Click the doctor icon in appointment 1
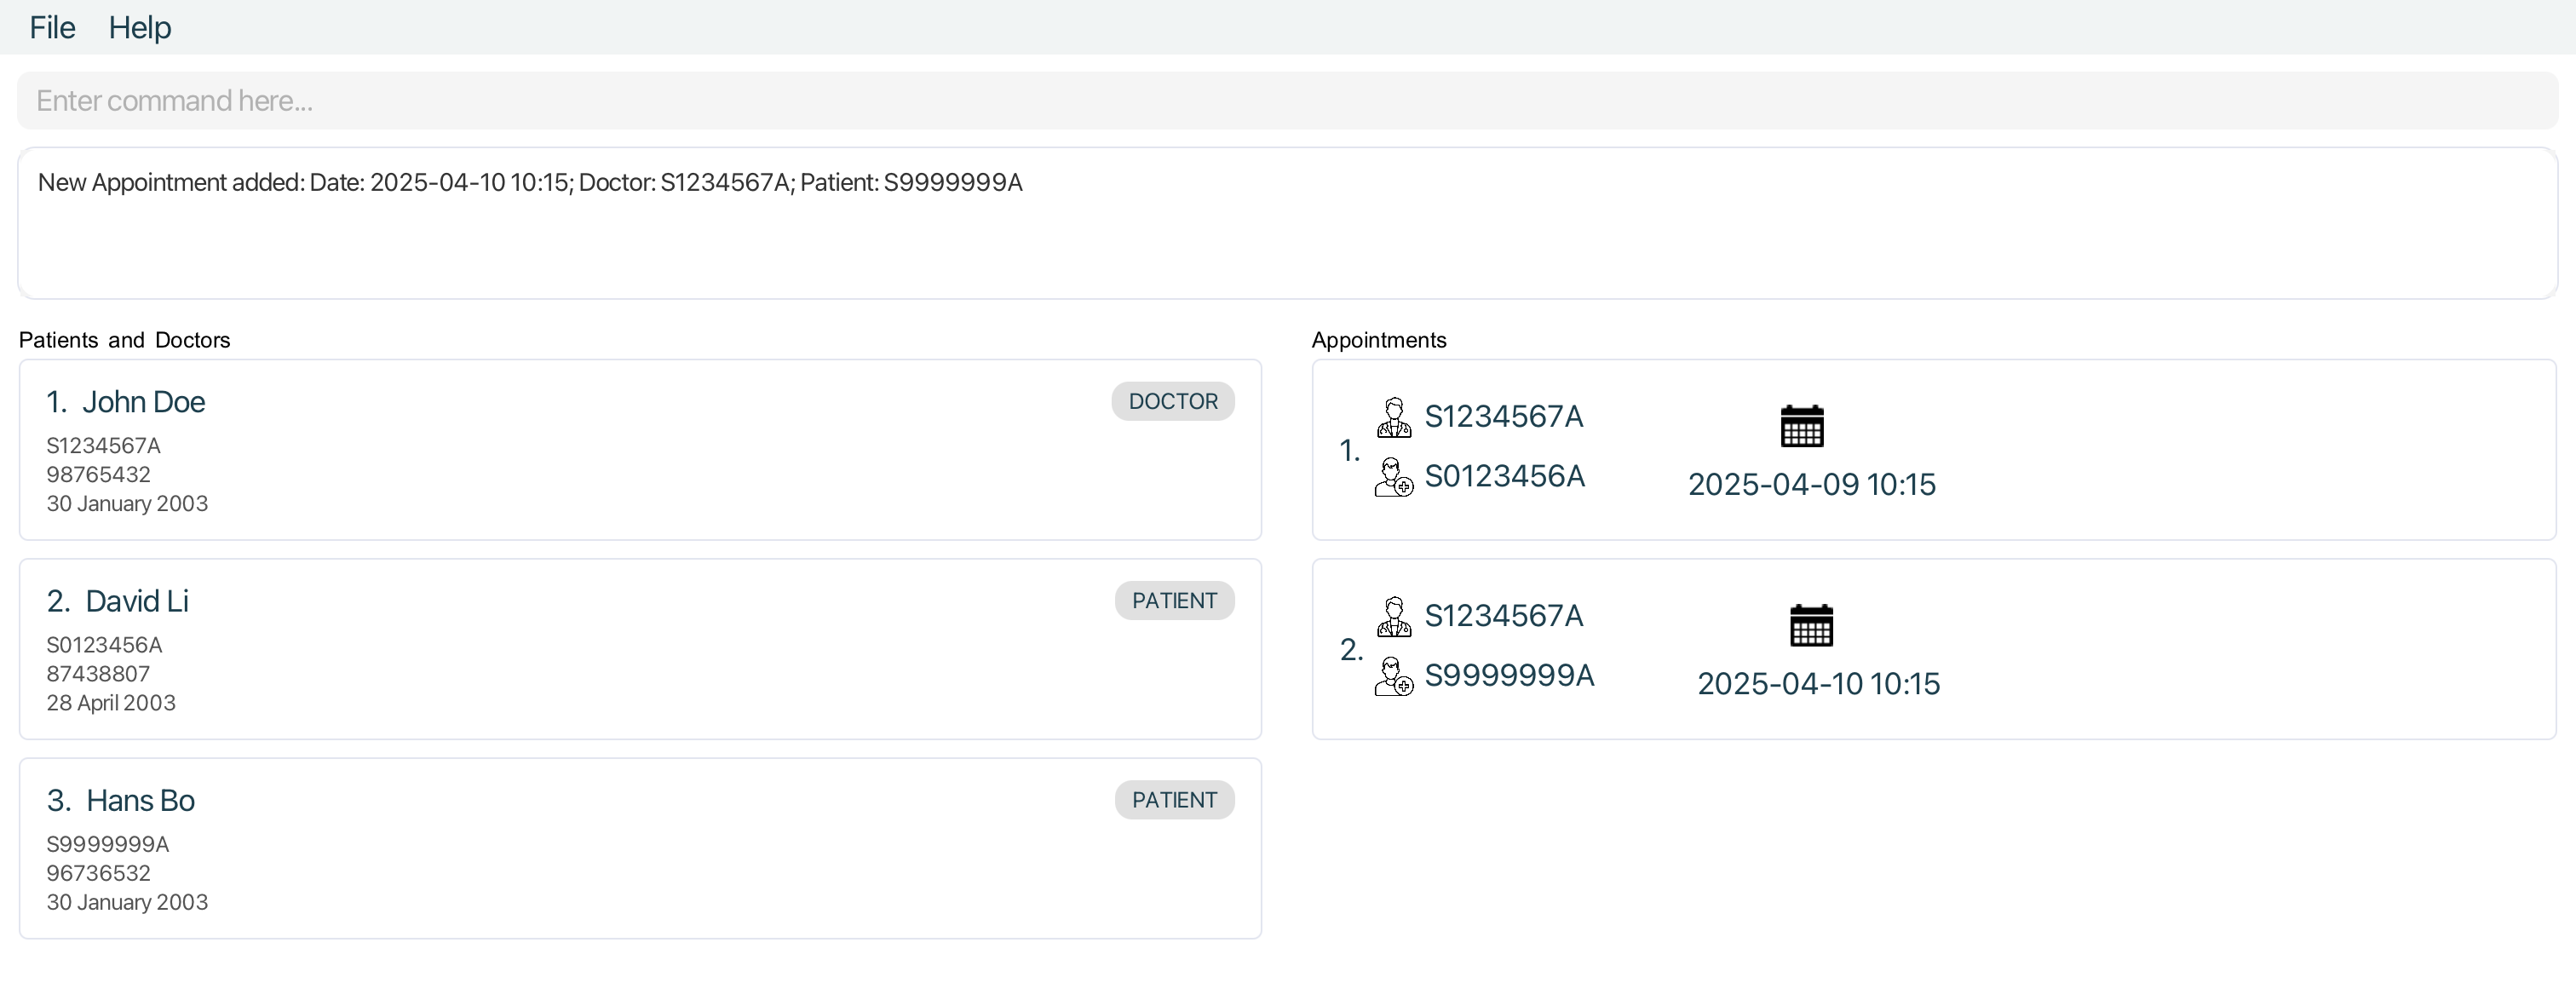Screen dimensions: 2576x983 pos(1394,417)
